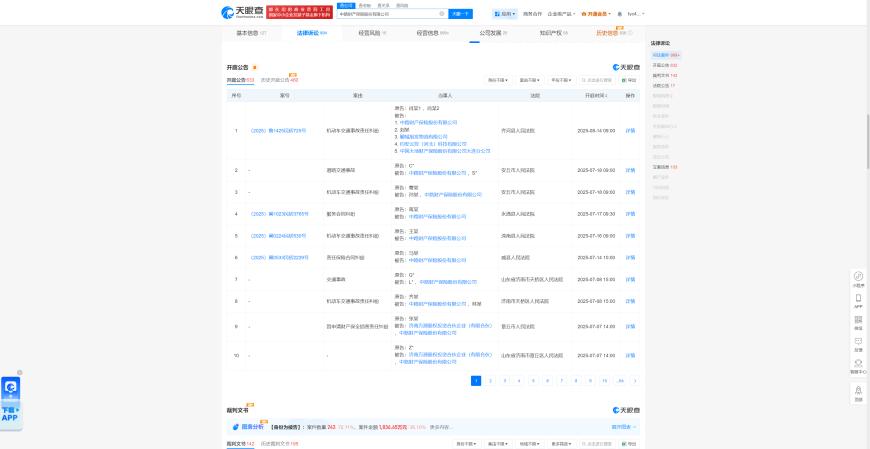The image size is (870, 449).
Task: Go to page 2 in the pagination
Action: click(490, 381)
